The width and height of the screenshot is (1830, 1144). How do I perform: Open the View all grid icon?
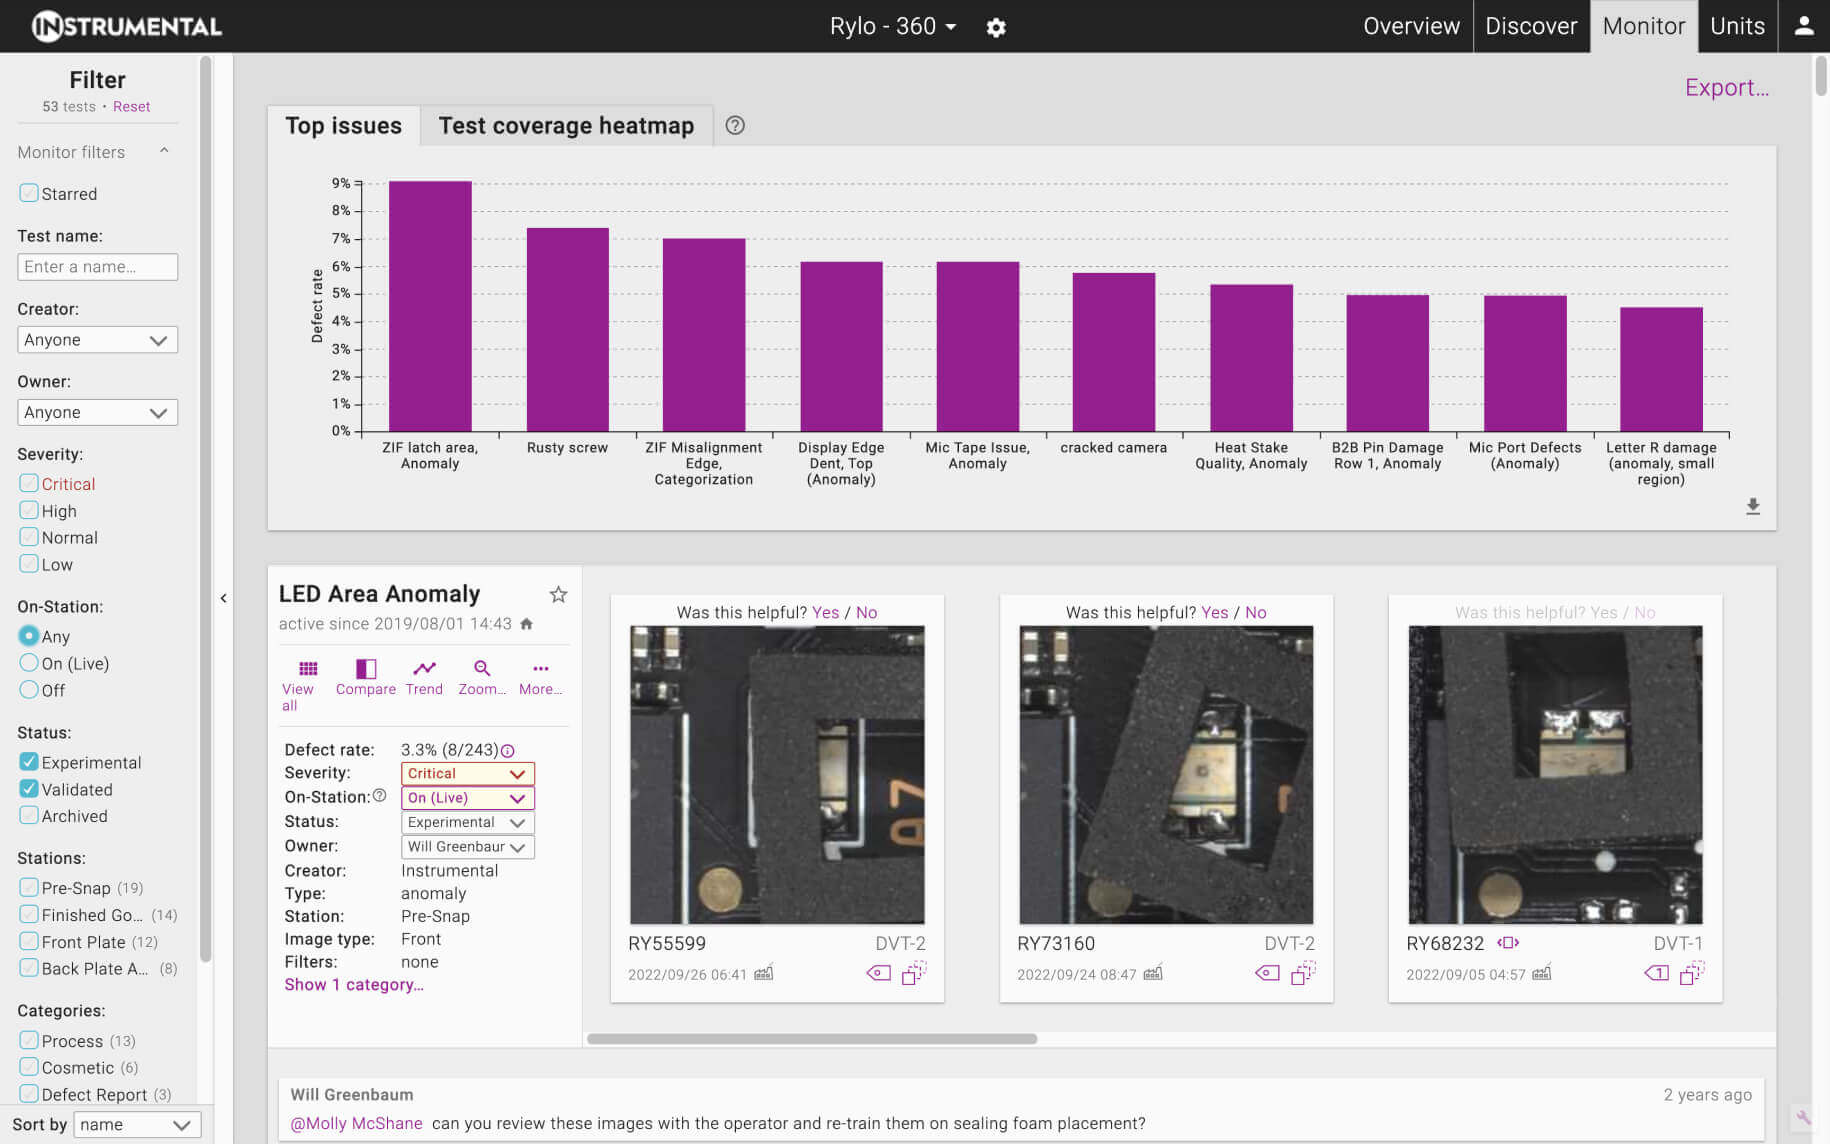307,669
